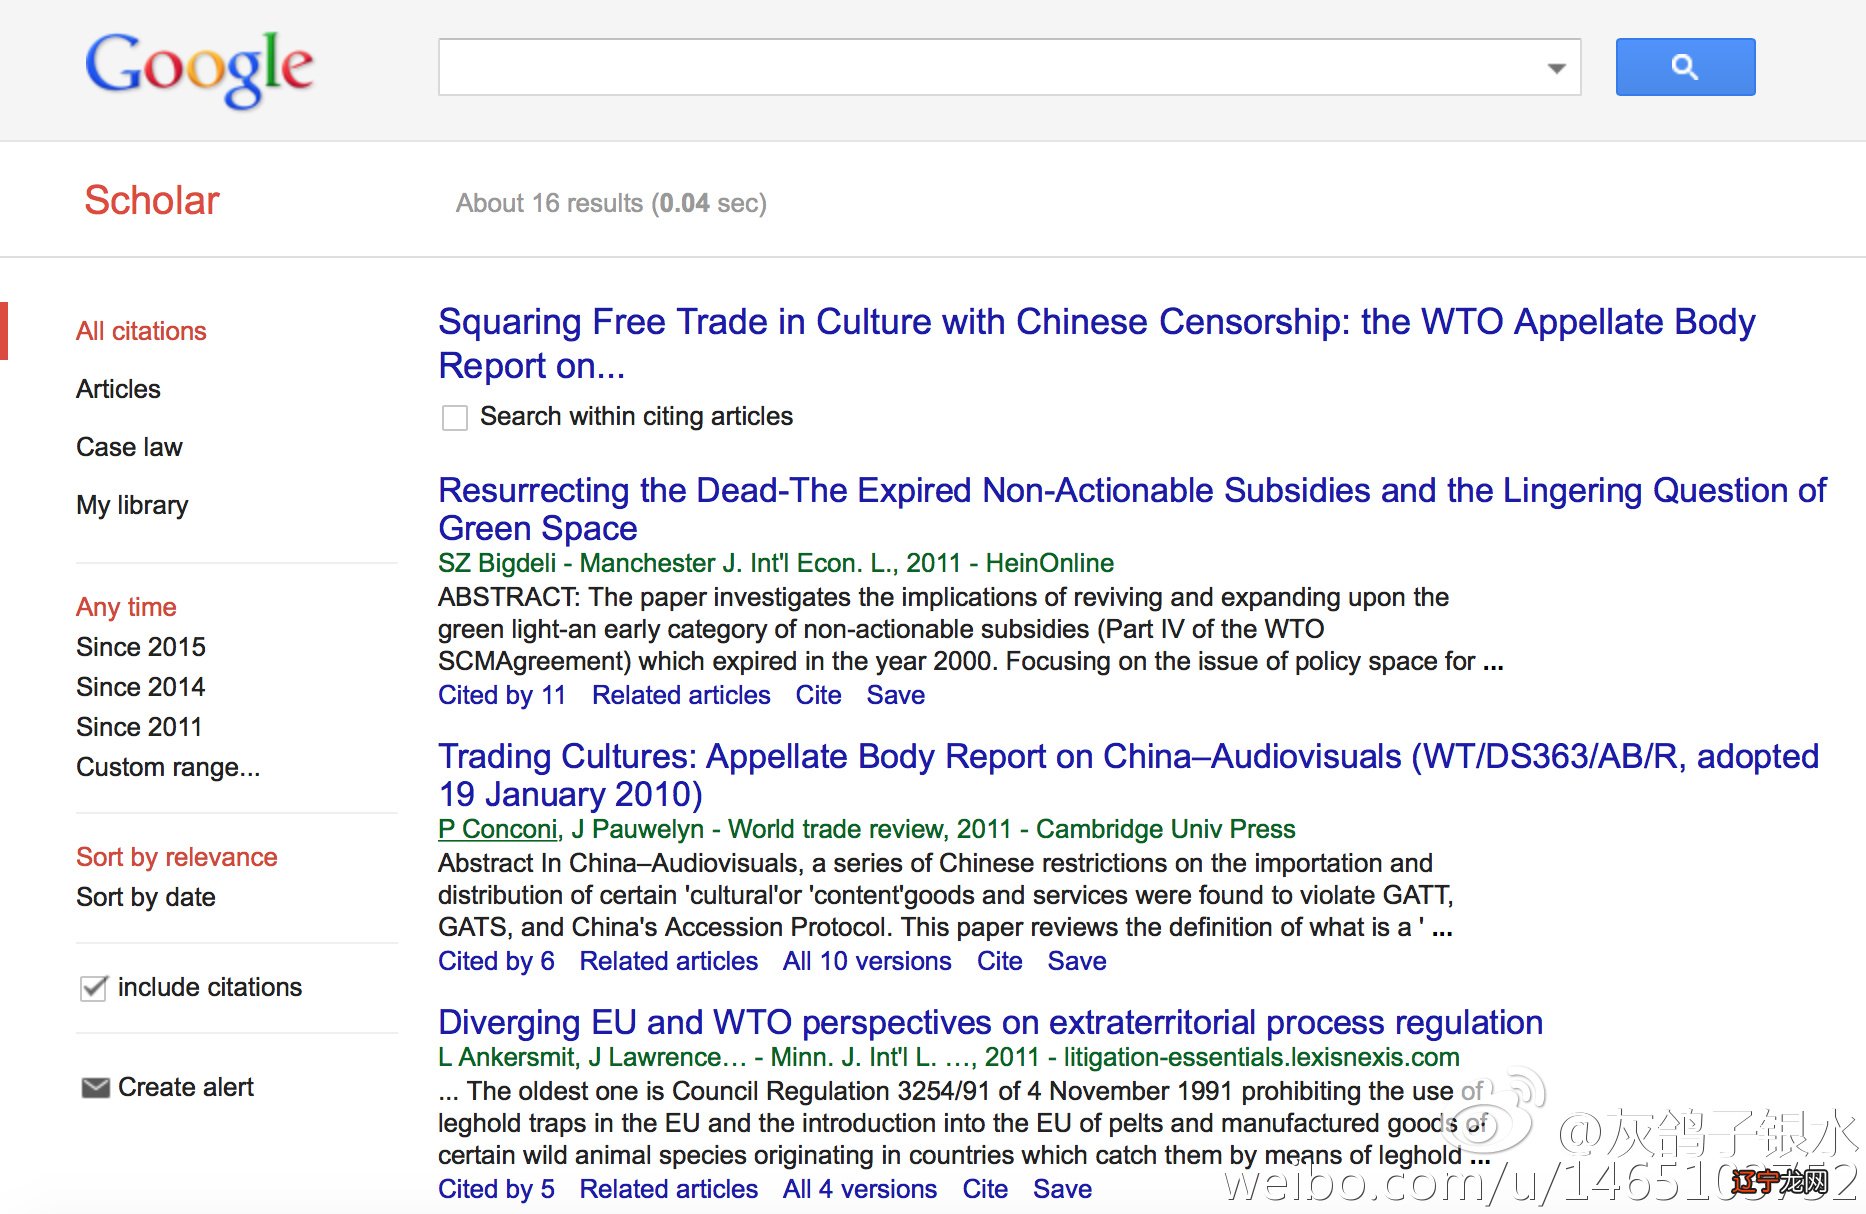Enable Search within citing articles checkbox
This screenshot has width=1866, height=1214.
(455, 417)
